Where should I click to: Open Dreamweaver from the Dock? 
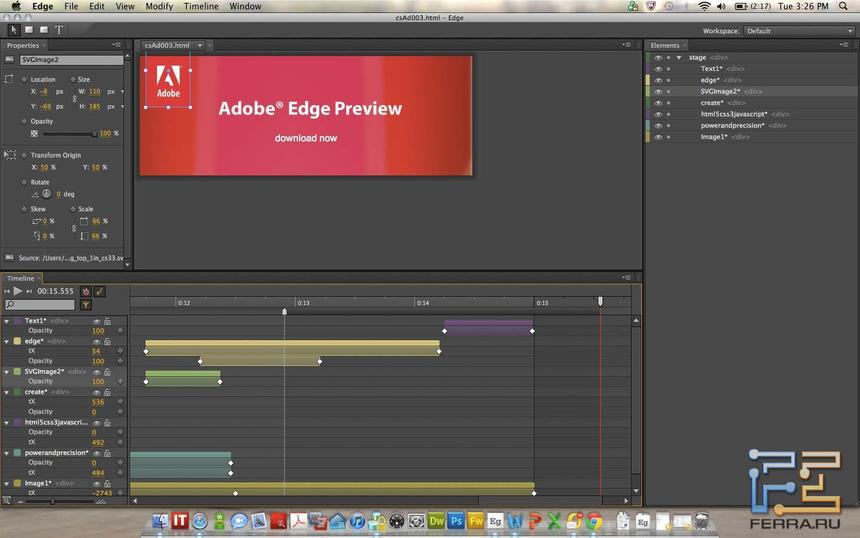point(437,520)
